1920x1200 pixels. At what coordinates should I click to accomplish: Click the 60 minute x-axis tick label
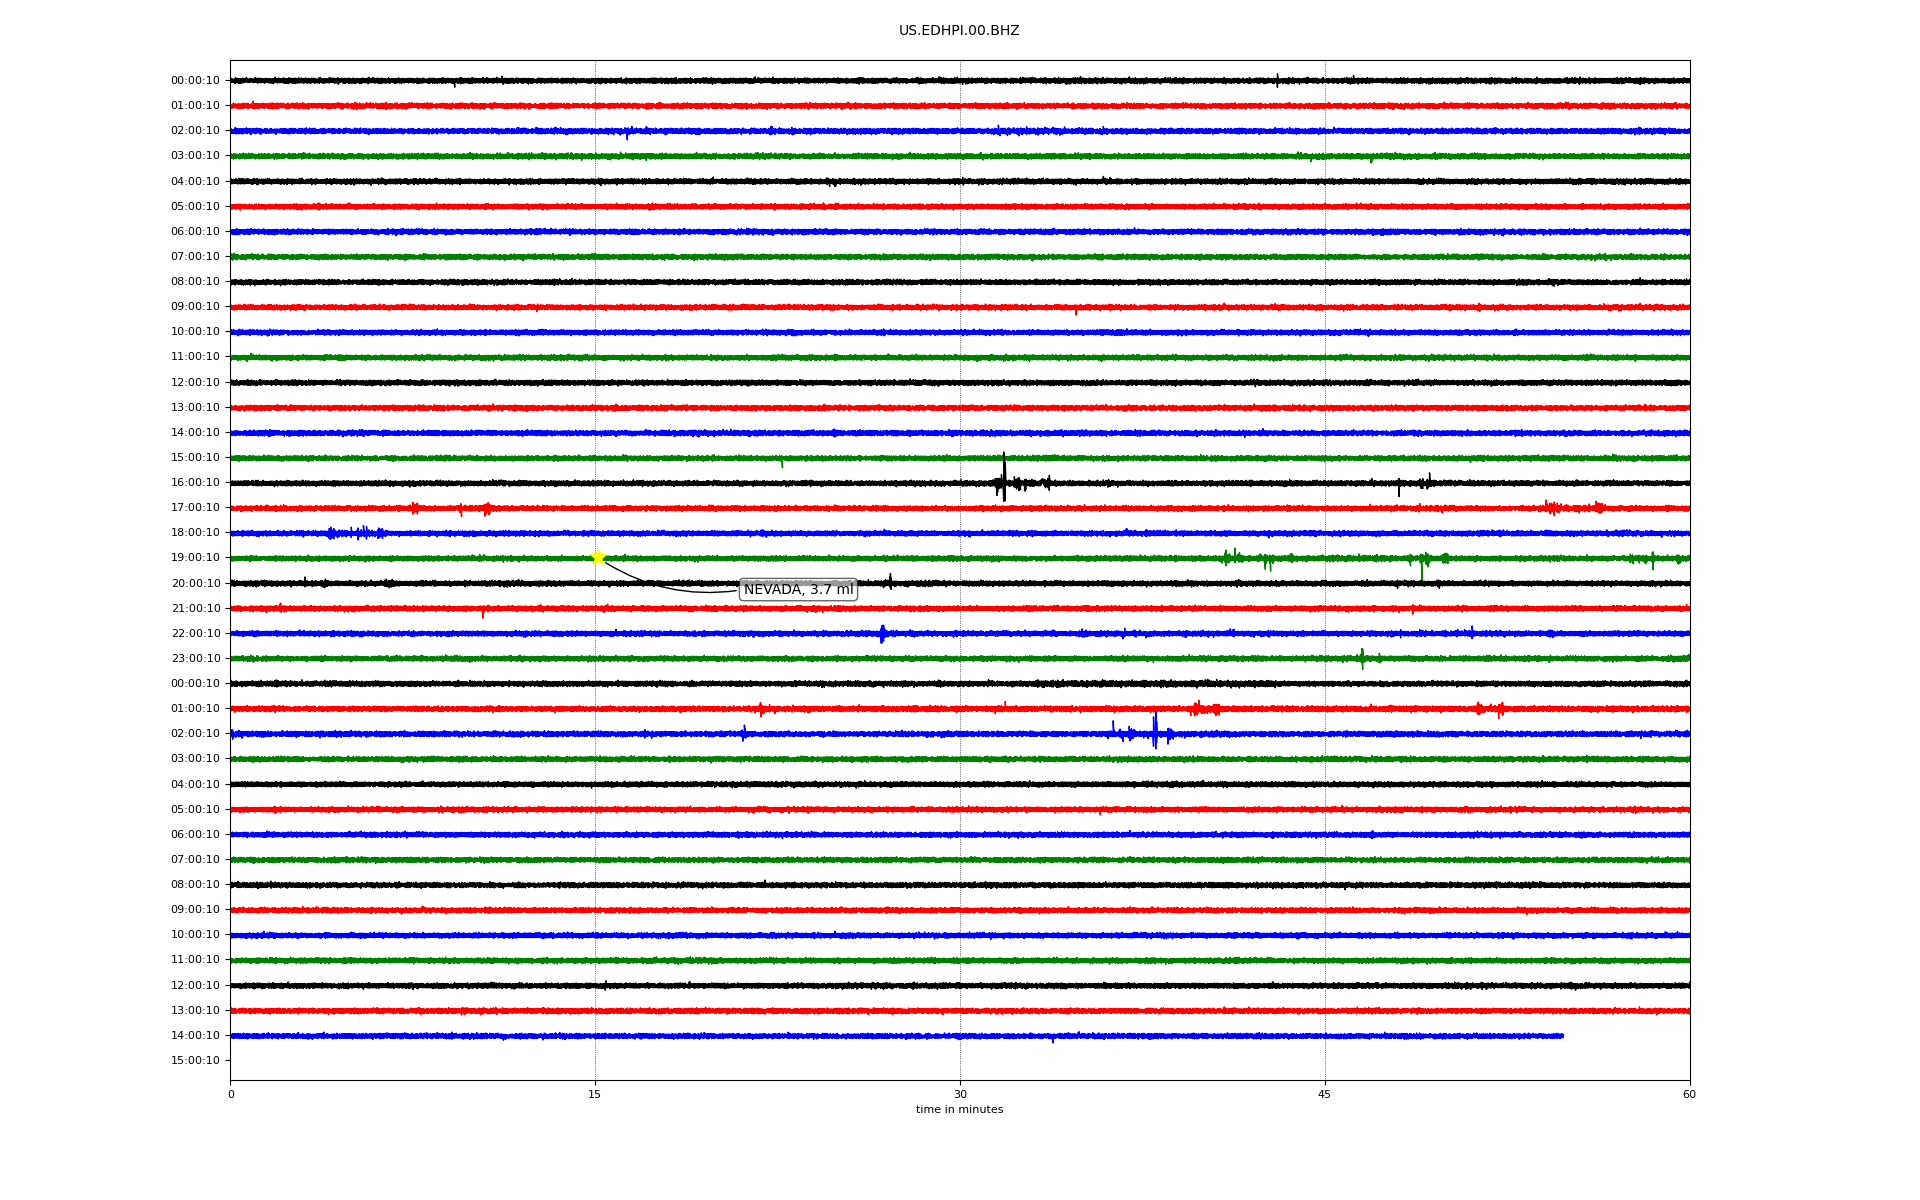tap(1689, 1094)
